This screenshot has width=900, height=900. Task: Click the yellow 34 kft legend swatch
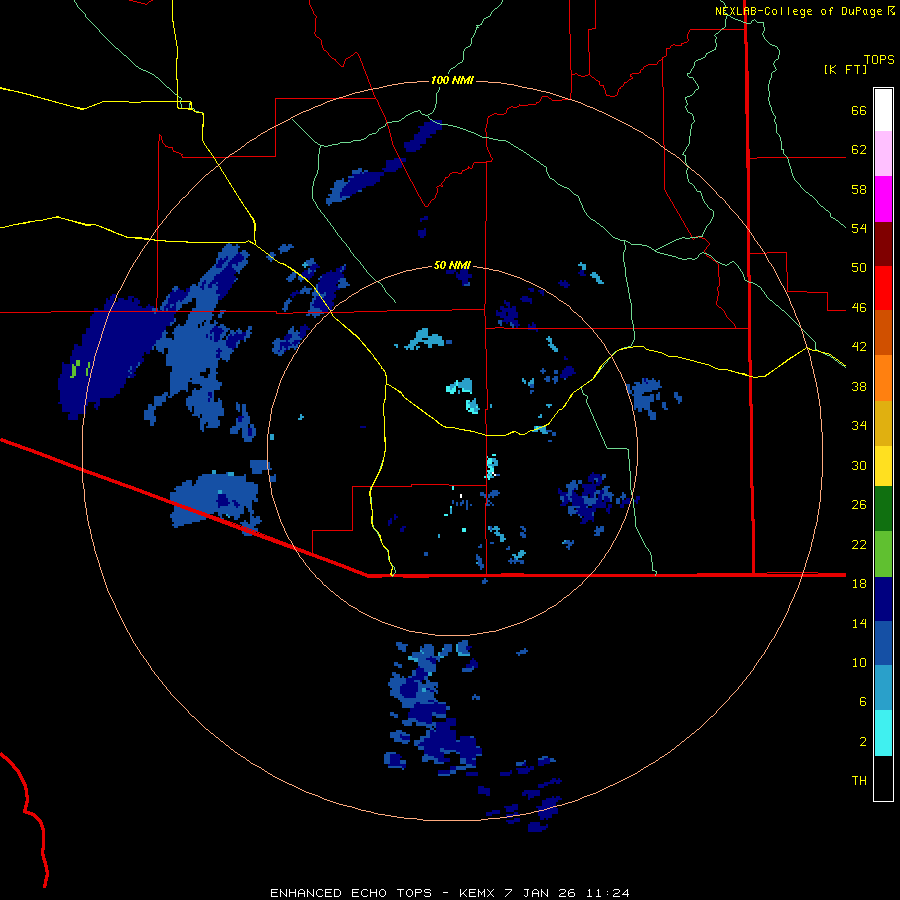point(883,466)
